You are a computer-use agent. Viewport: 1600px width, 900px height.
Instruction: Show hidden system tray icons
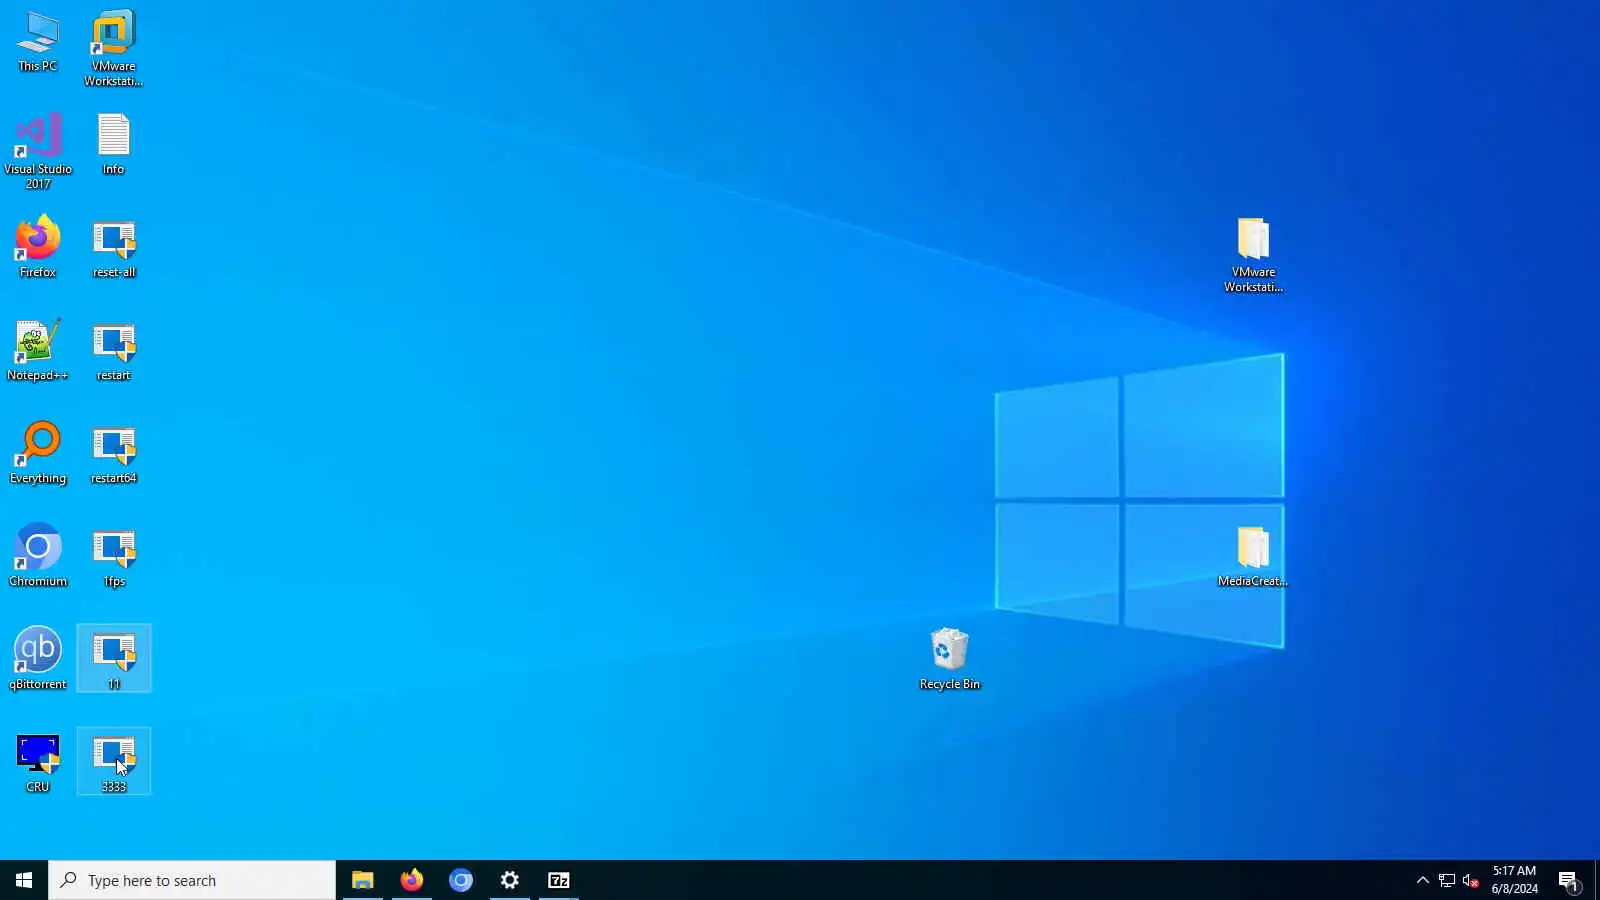click(1422, 880)
